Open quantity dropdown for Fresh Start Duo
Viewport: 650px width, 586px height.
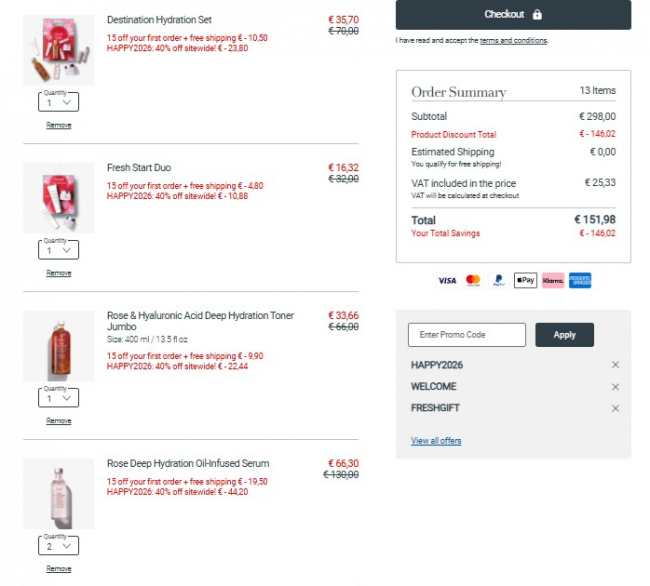click(x=58, y=250)
